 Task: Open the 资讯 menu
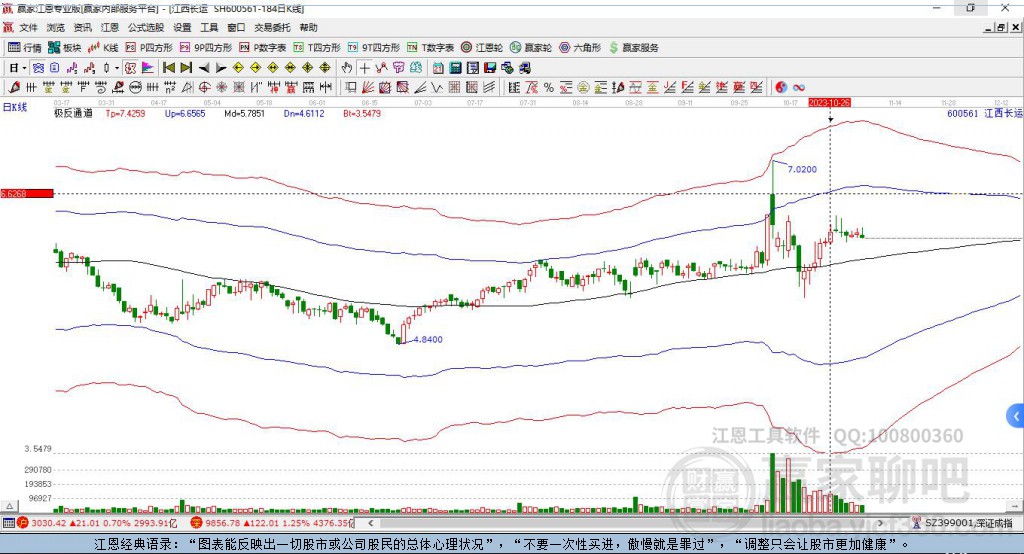tap(82, 27)
